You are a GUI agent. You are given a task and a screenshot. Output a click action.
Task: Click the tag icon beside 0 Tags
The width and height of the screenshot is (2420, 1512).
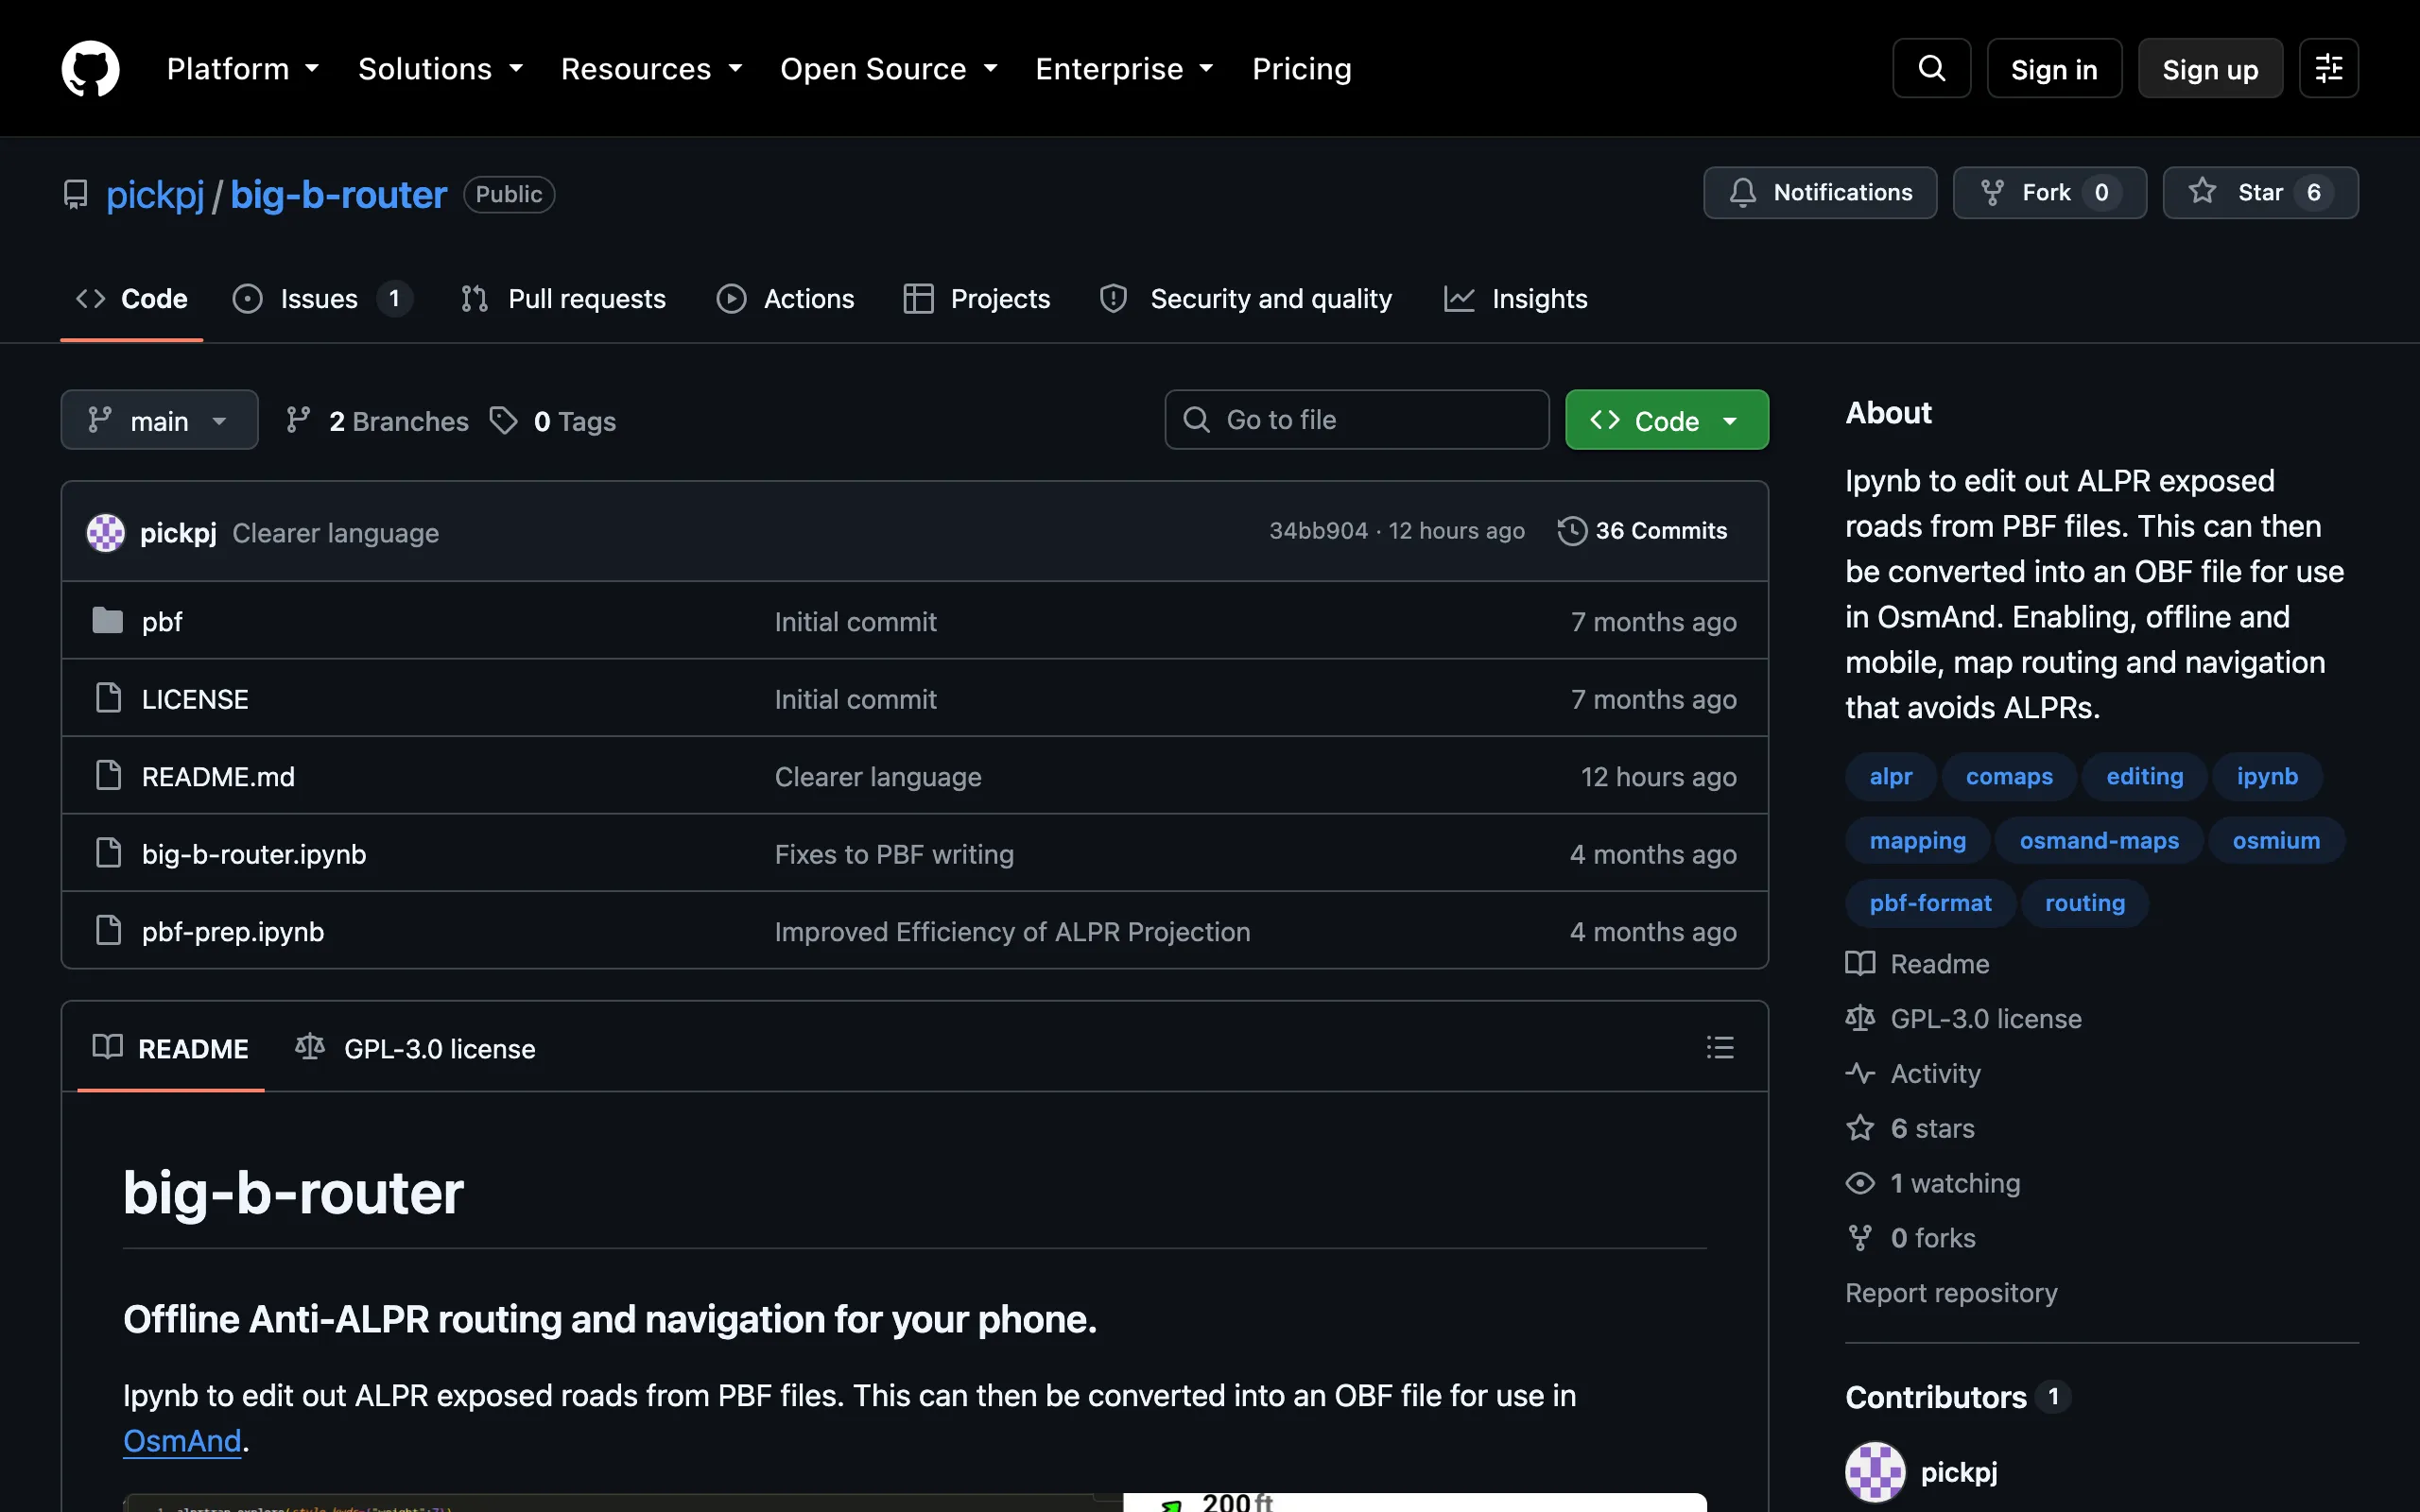504,421
